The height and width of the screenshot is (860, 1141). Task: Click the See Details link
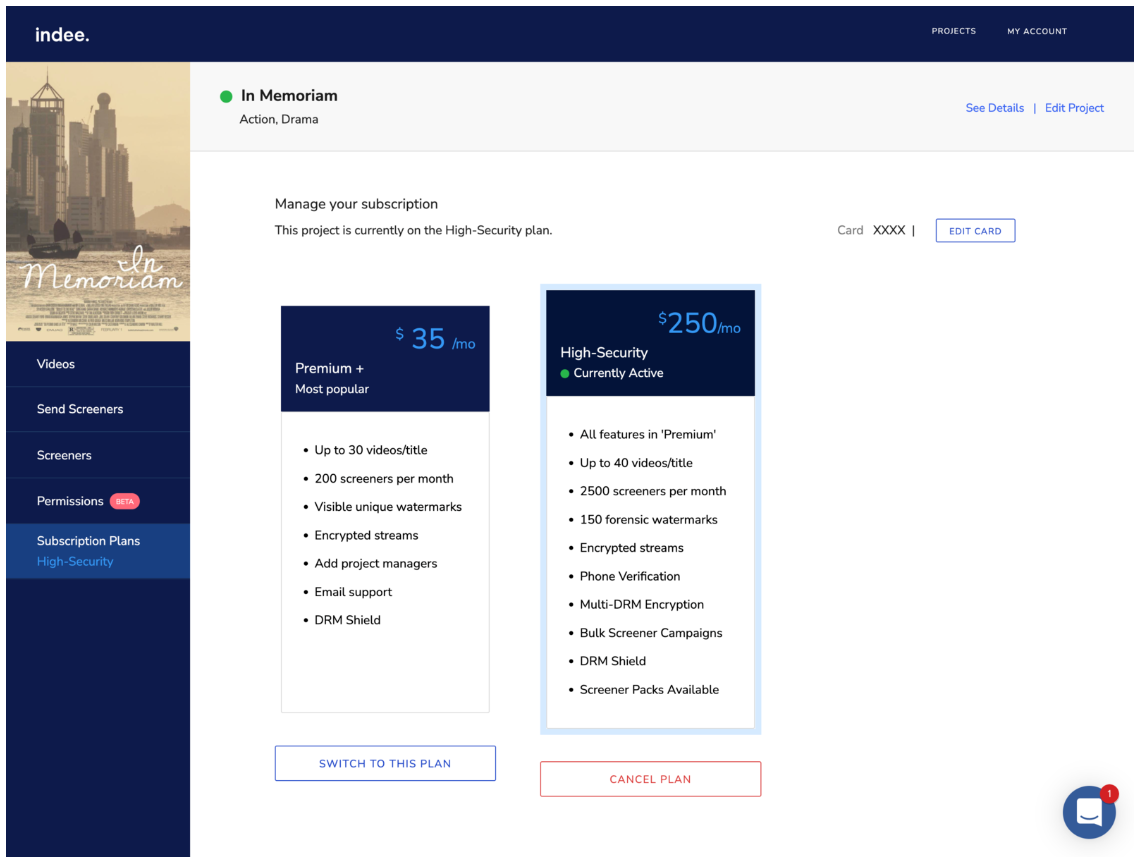994,108
